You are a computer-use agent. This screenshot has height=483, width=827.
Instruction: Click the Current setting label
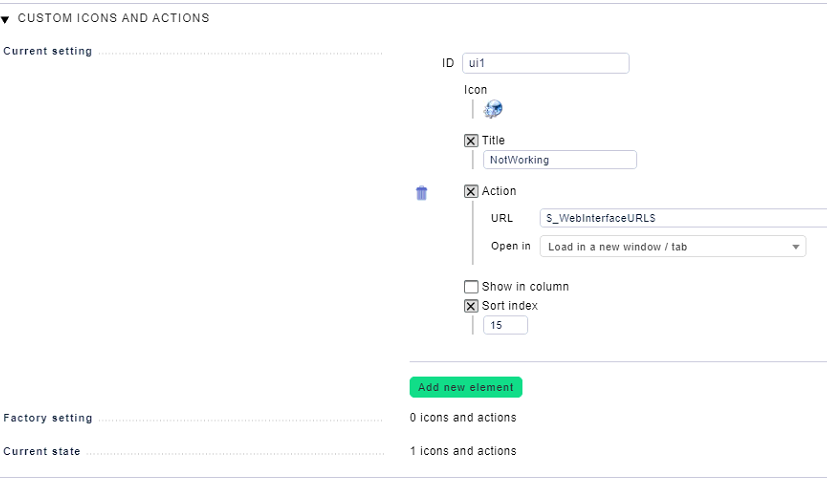[48, 51]
